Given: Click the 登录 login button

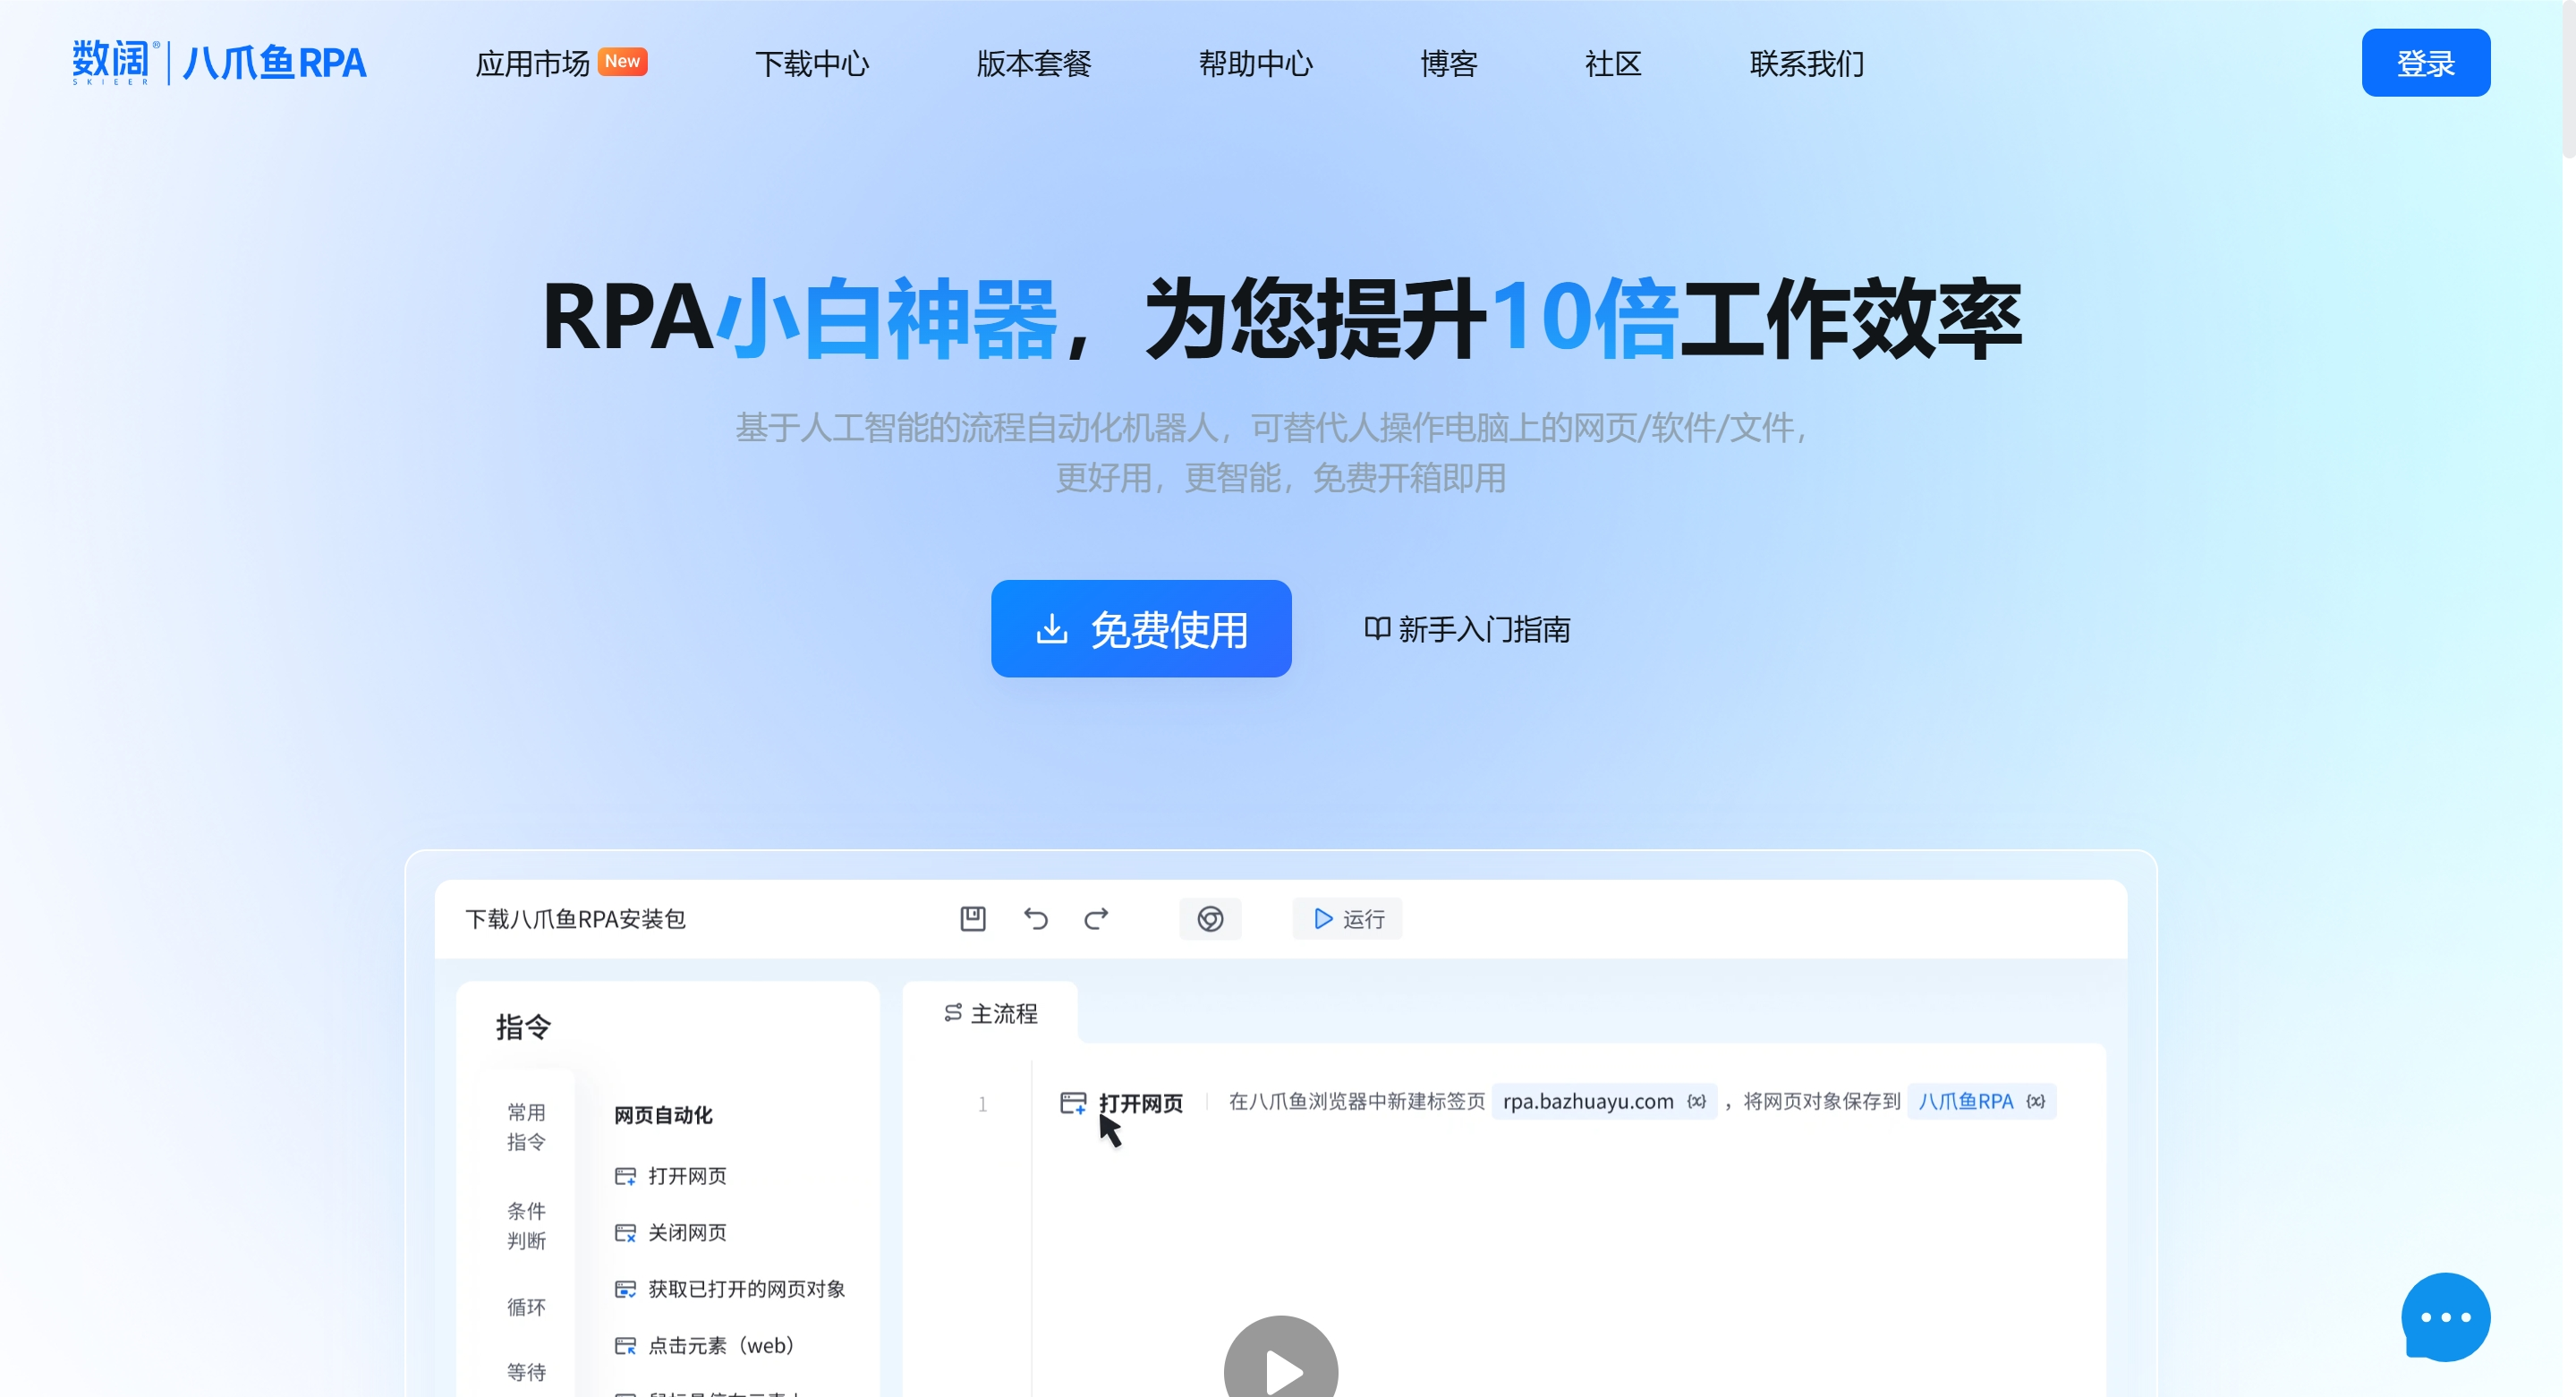Looking at the screenshot, I should click(2425, 62).
